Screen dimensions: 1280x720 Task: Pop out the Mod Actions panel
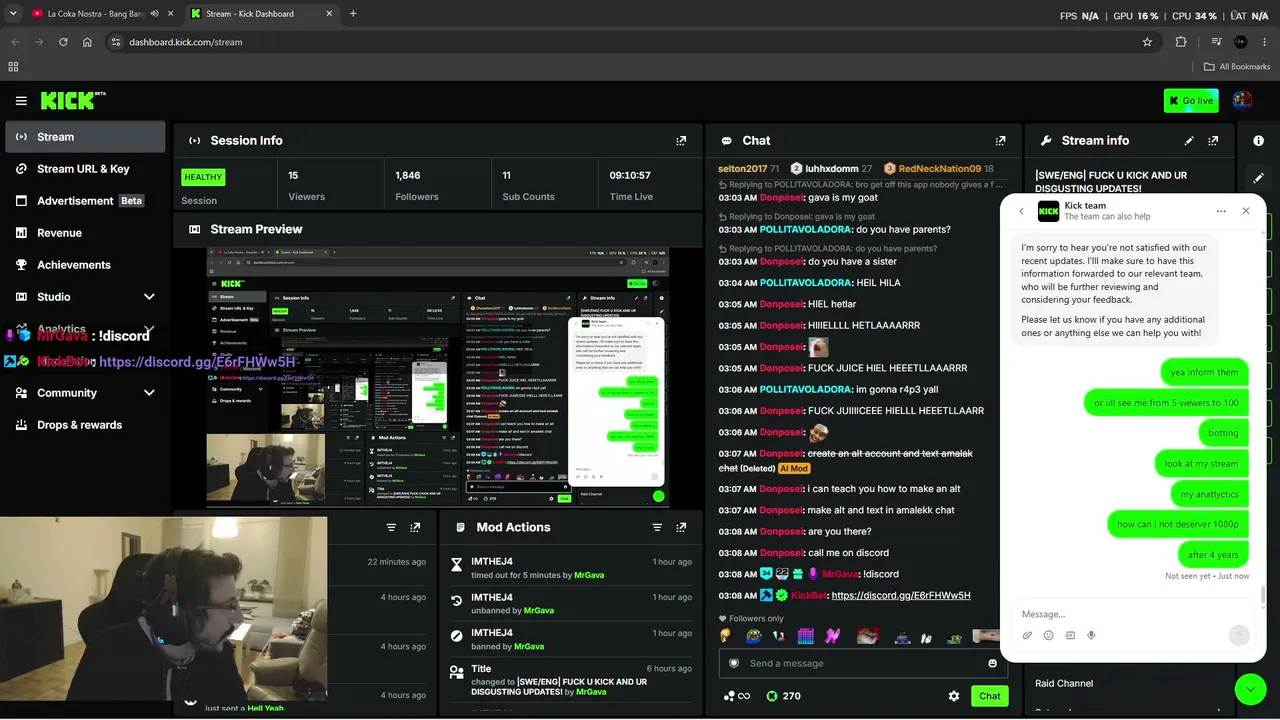[x=681, y=527]
